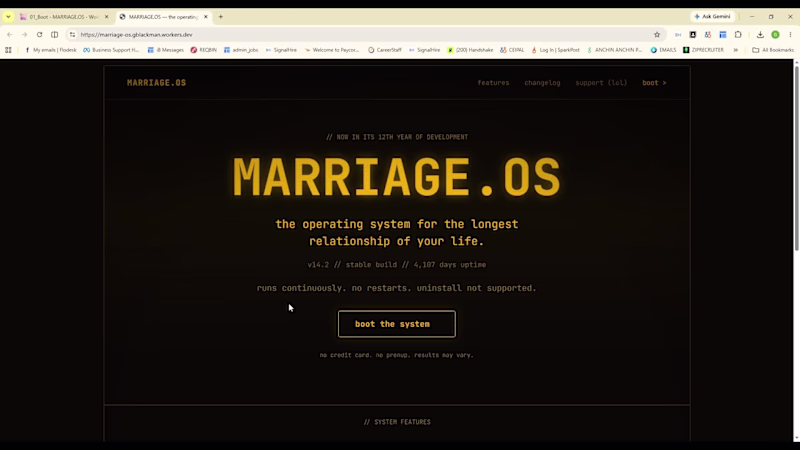Open the CareerStaff bookmark

[385, 50]
